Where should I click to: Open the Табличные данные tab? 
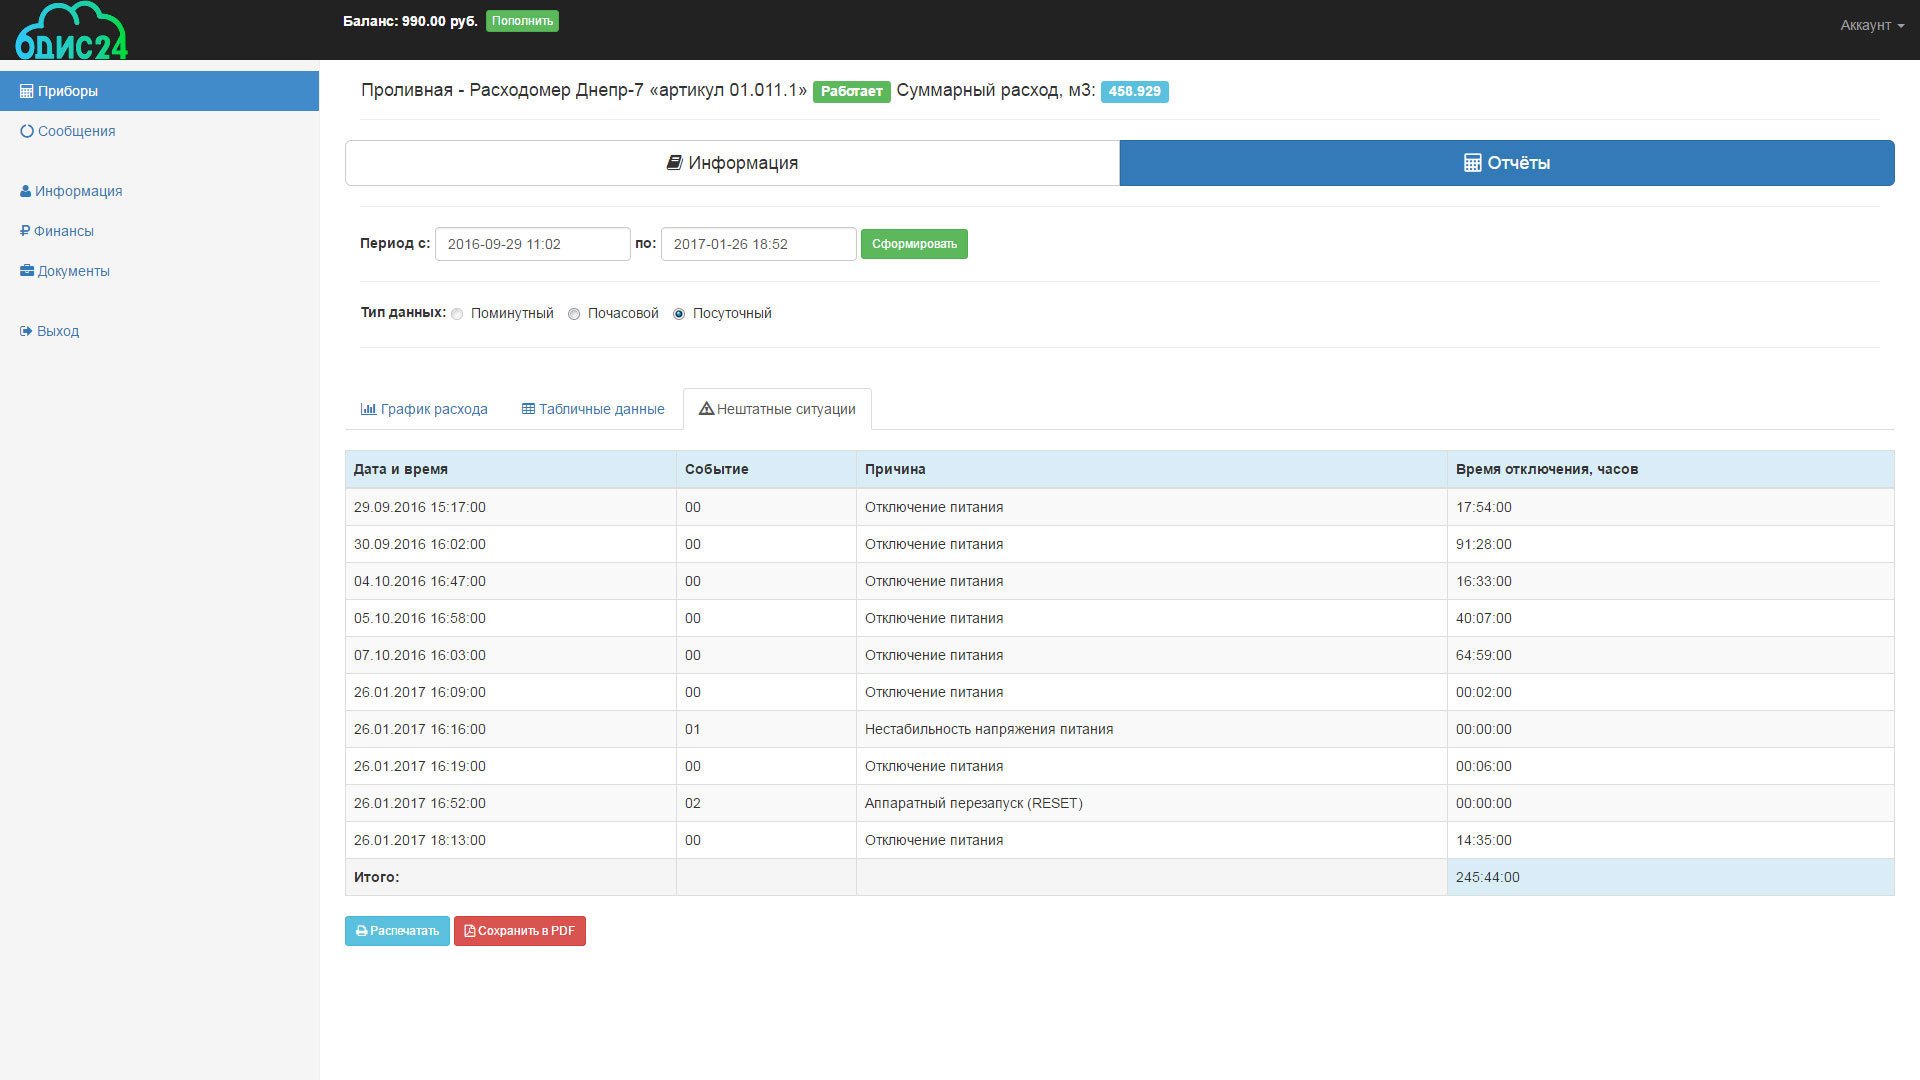coord(593,409)
